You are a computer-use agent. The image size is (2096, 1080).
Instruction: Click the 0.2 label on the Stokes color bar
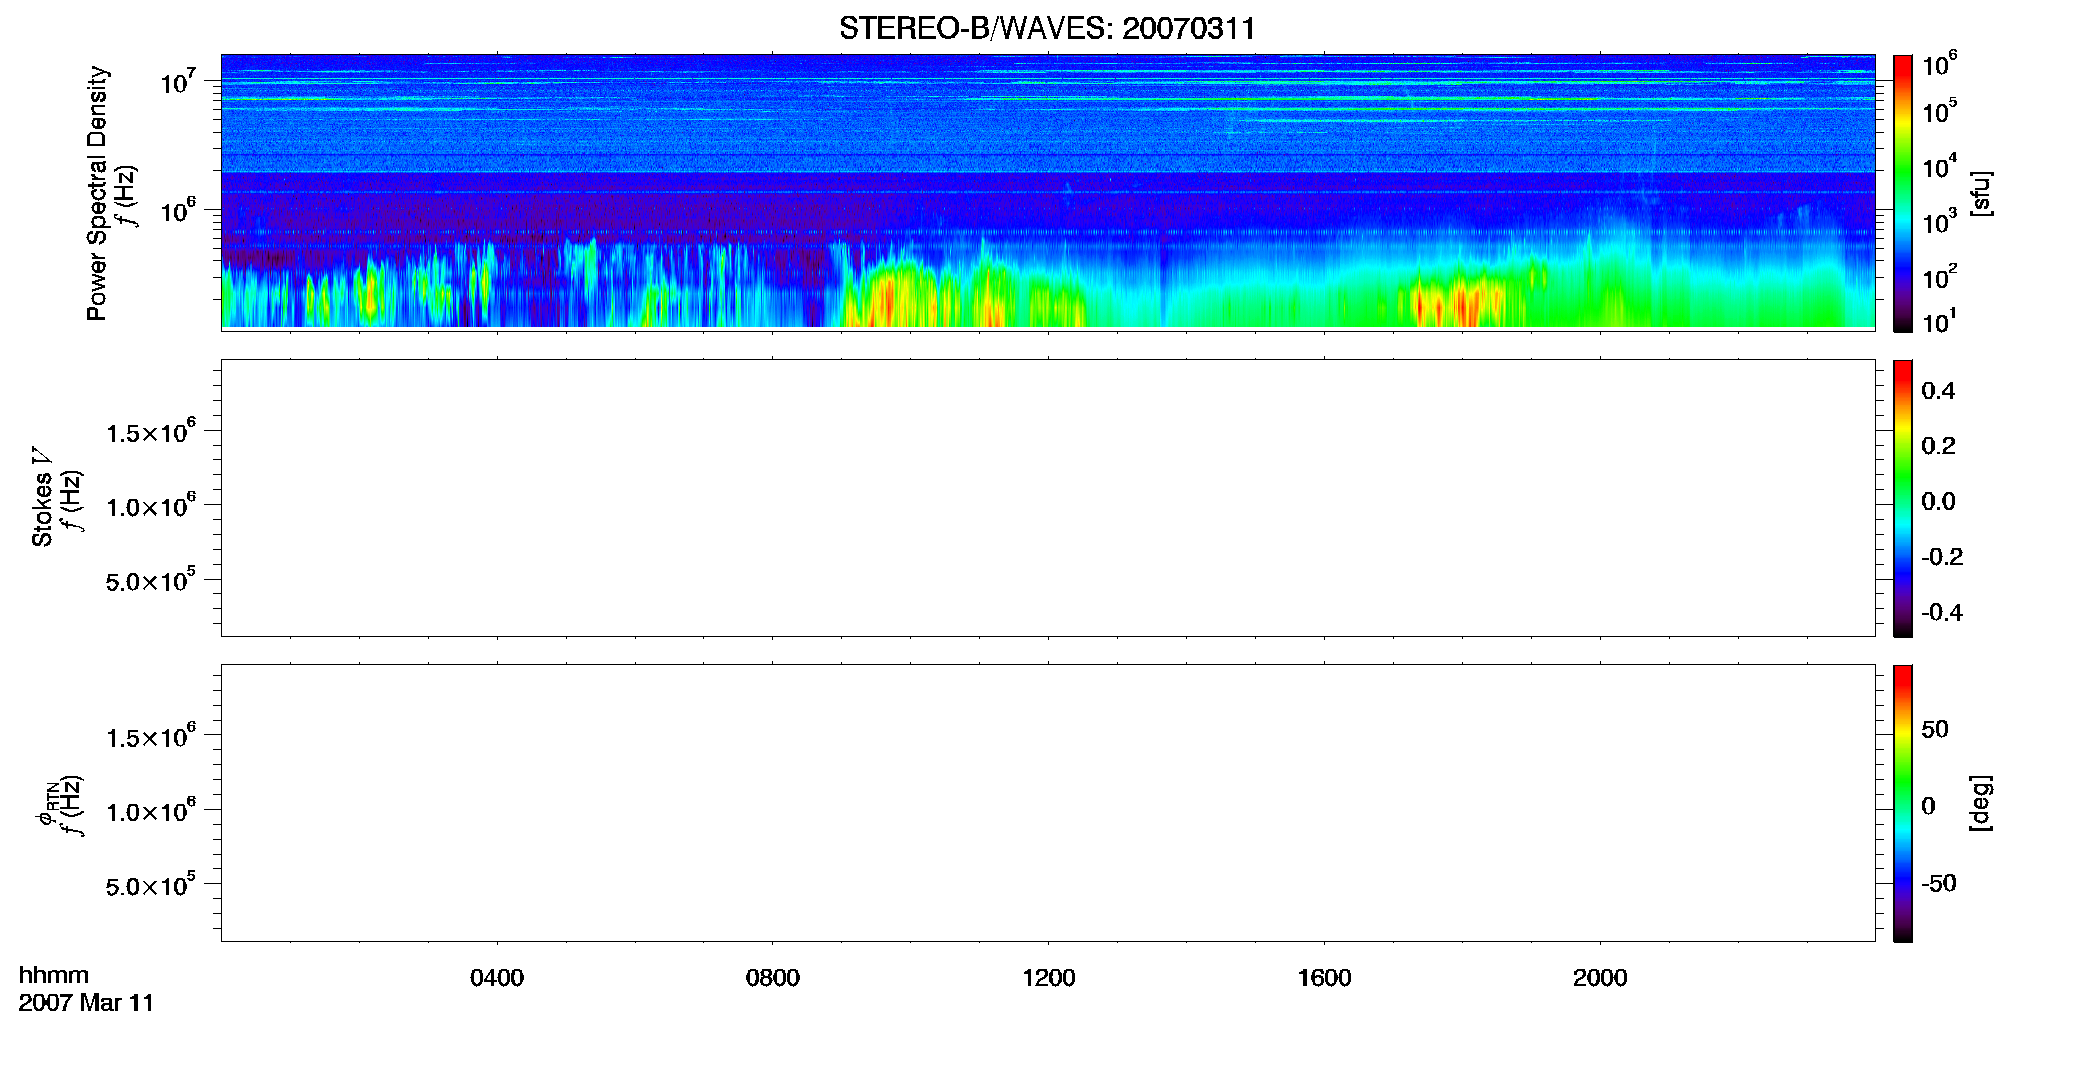point(1938,446)
